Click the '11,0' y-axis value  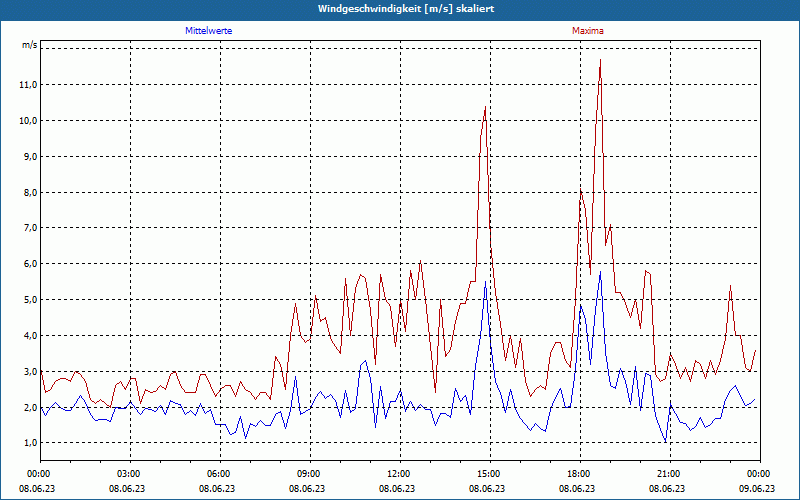[29, 85]
